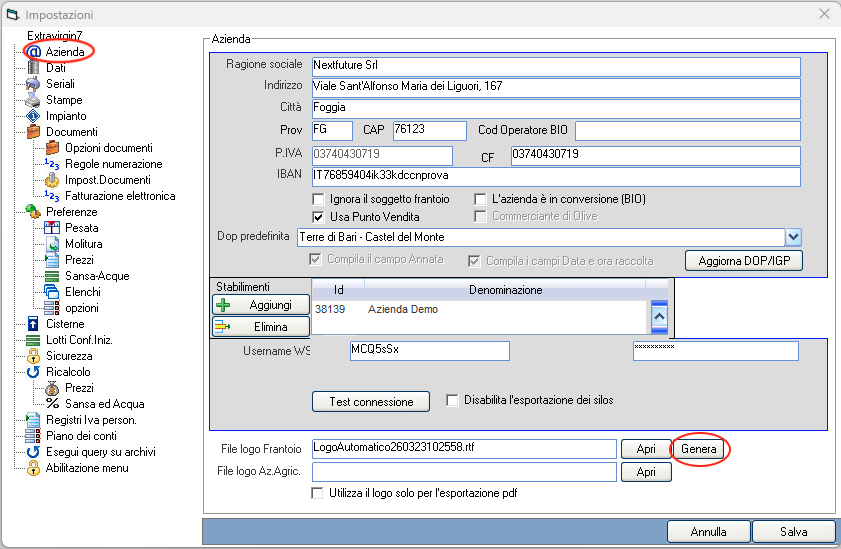Select Azienda Demo row in Stabilimenti

pos(479,309)
